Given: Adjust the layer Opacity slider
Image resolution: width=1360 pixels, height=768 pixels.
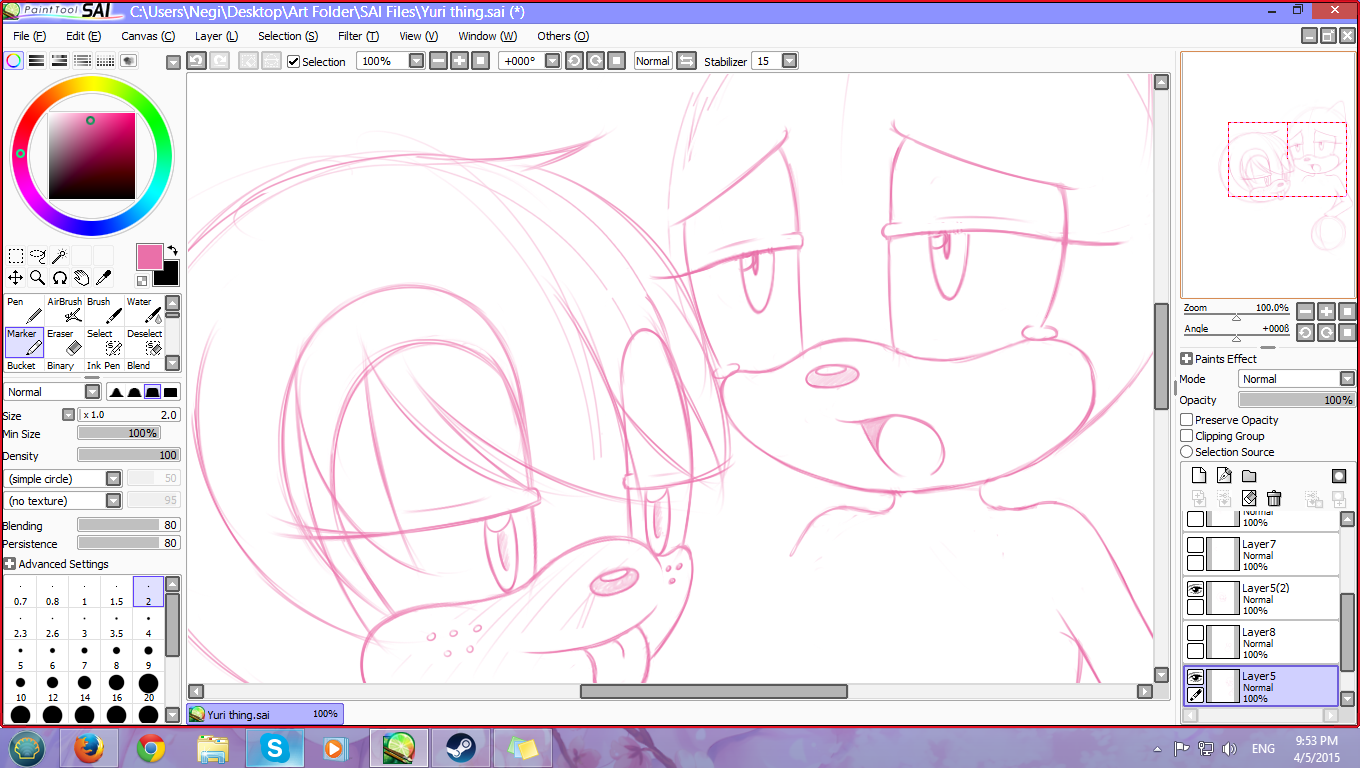Looking at the screenshot, I should (1296, 400).
